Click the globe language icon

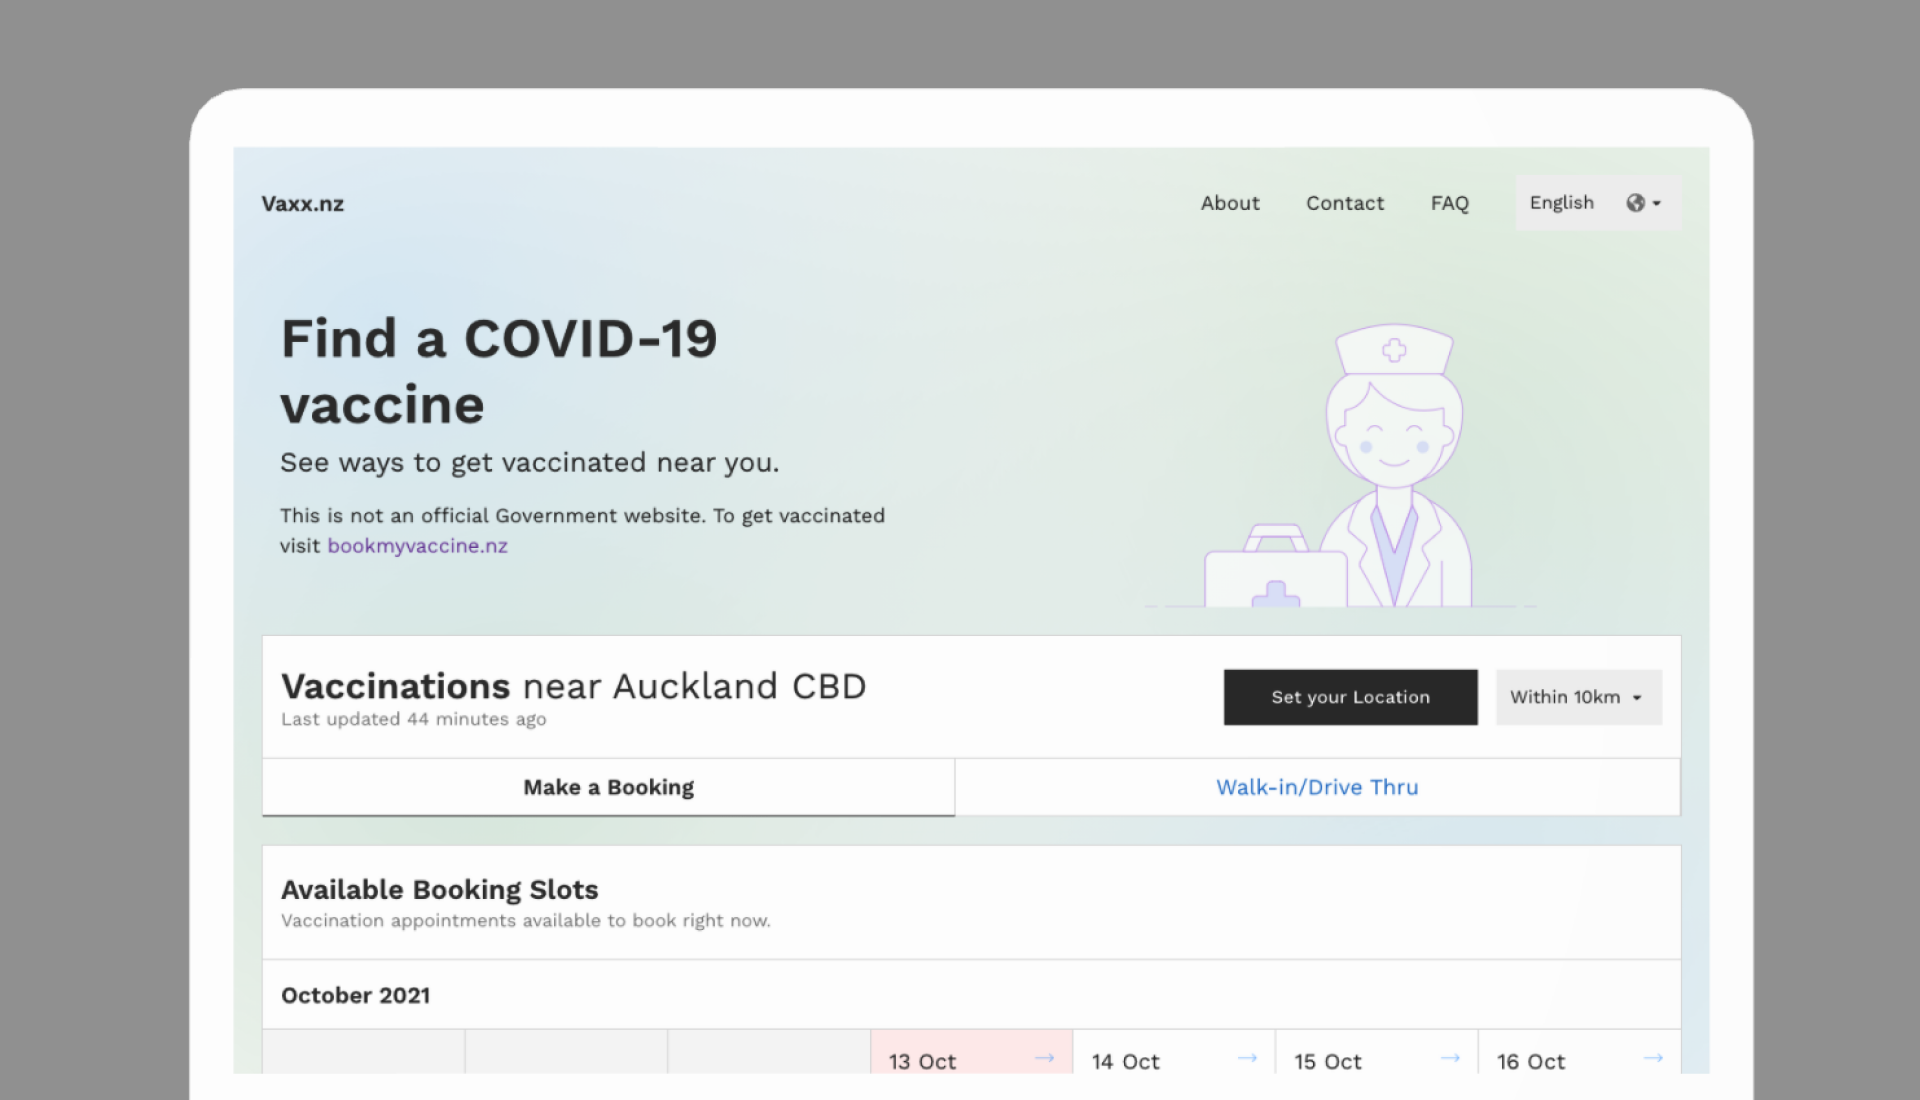click(1636, 203)
